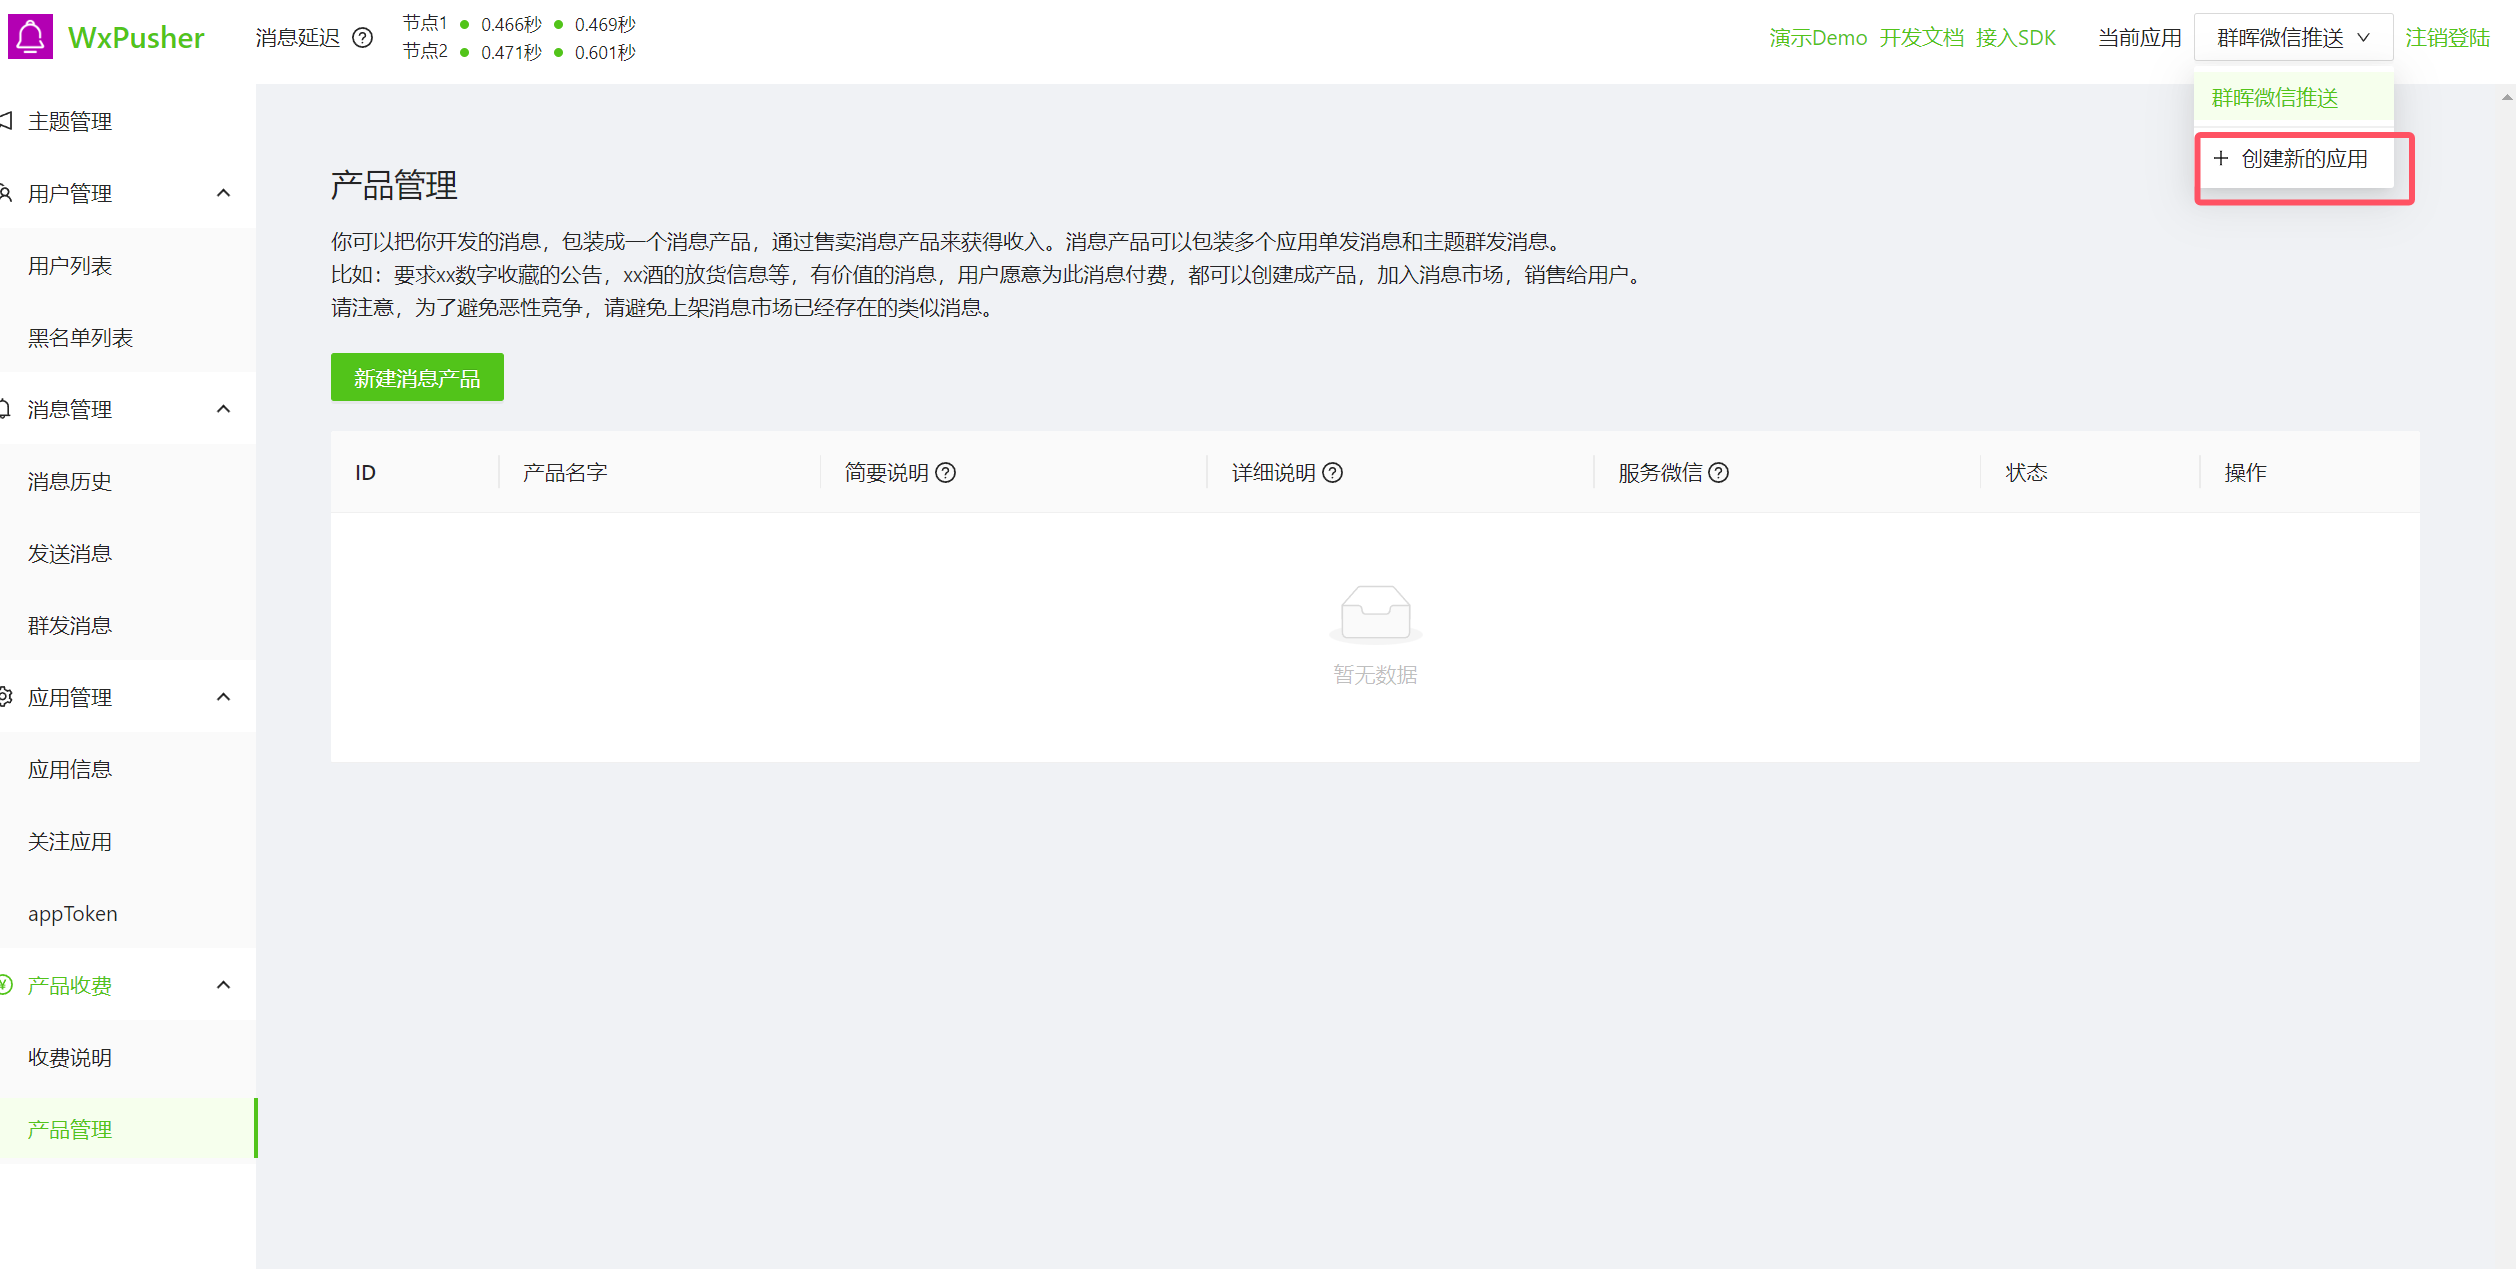2516x1269 pixels.
Task: Click the page scrollbar up arrow
Action: [x=2506, y=97]
